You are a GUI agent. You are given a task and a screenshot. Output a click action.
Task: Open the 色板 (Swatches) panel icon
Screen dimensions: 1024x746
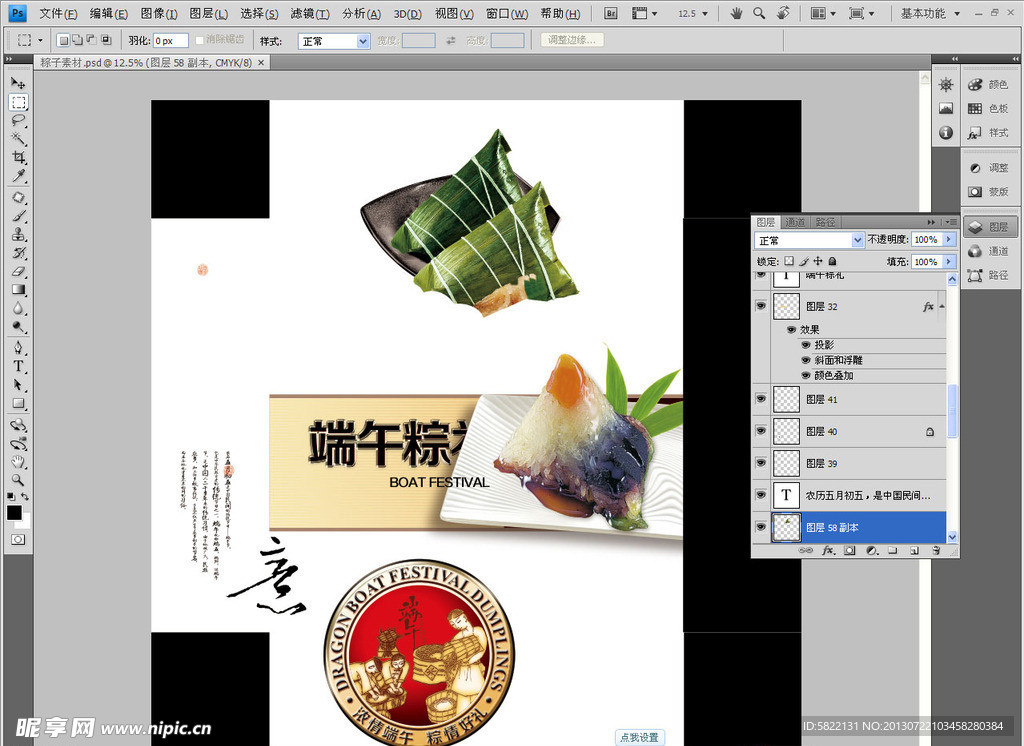pos(975,108)
